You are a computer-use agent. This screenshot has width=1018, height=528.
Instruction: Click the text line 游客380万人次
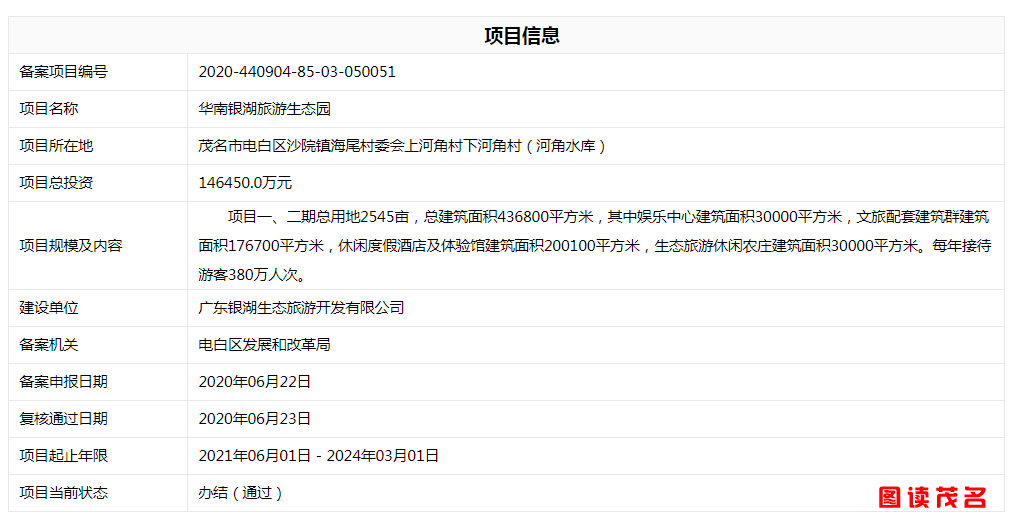tap(252, 275)
